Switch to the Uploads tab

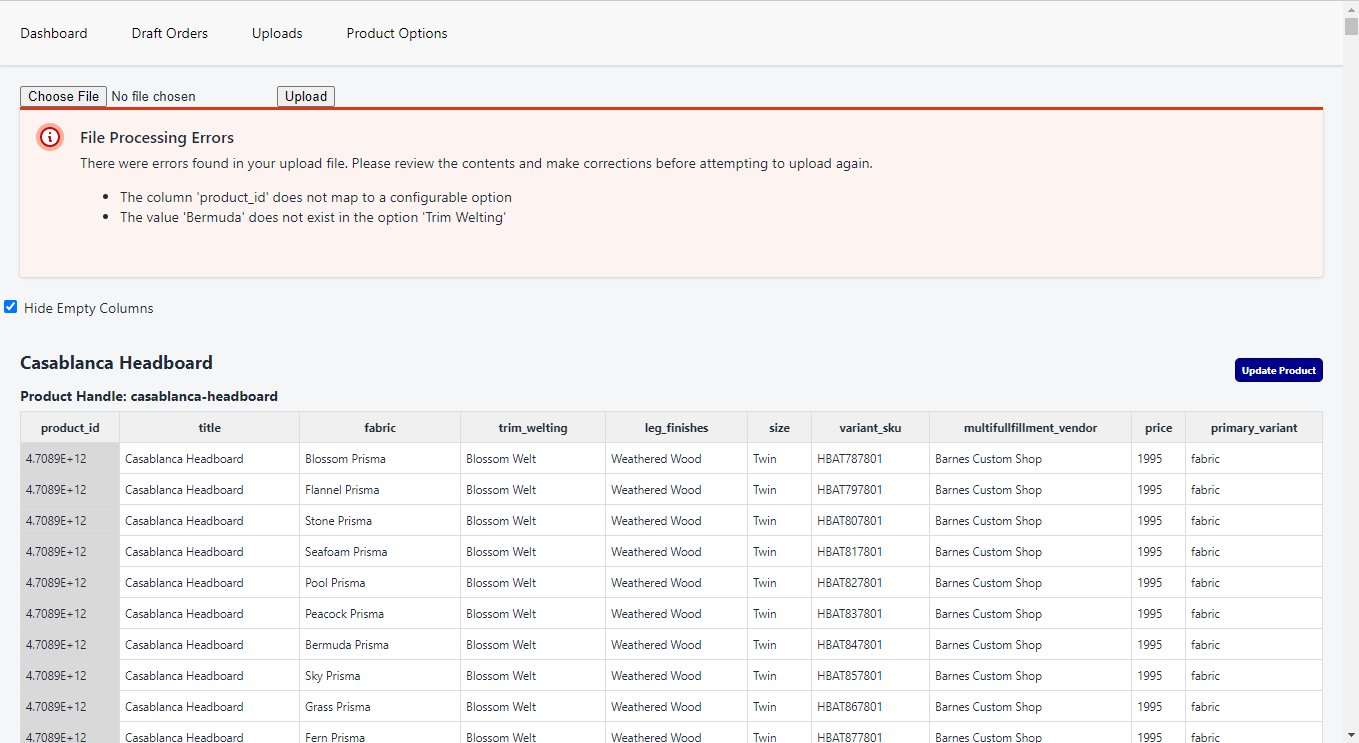point(277,33)
